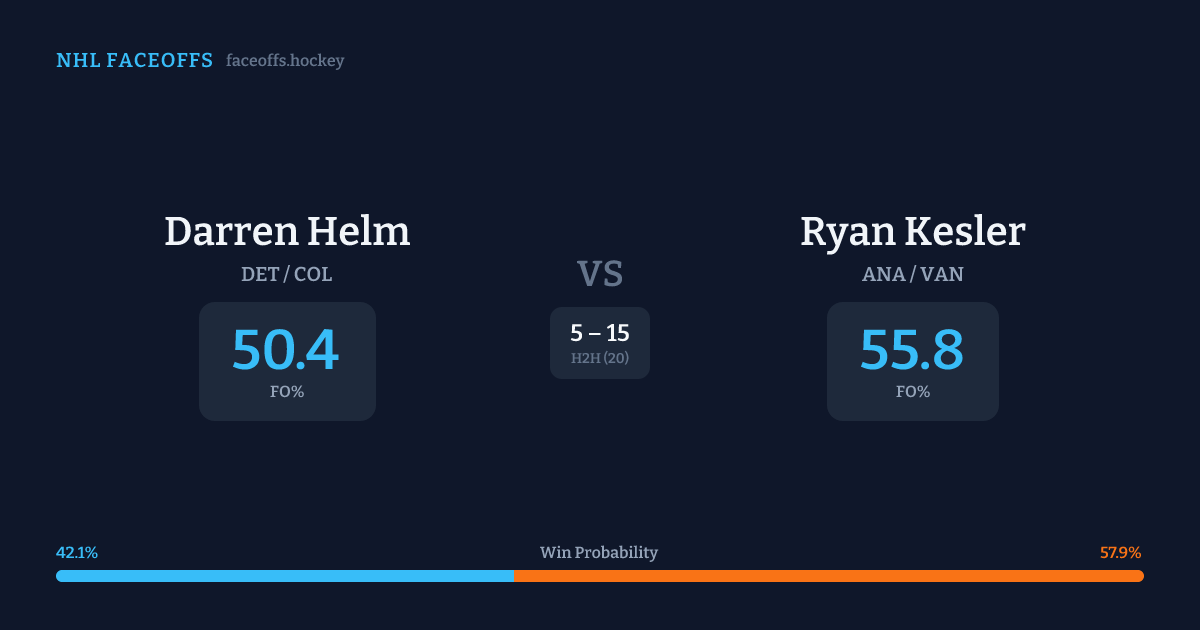The height and width of the screenshot is (630, 1200).
Task: Click the large 55.8 number
Action: pos(912,350)
